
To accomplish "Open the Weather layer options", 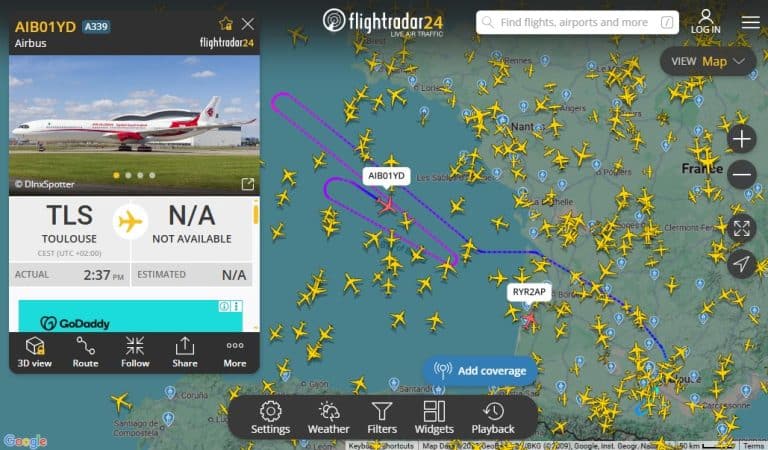I will [329, 418].
